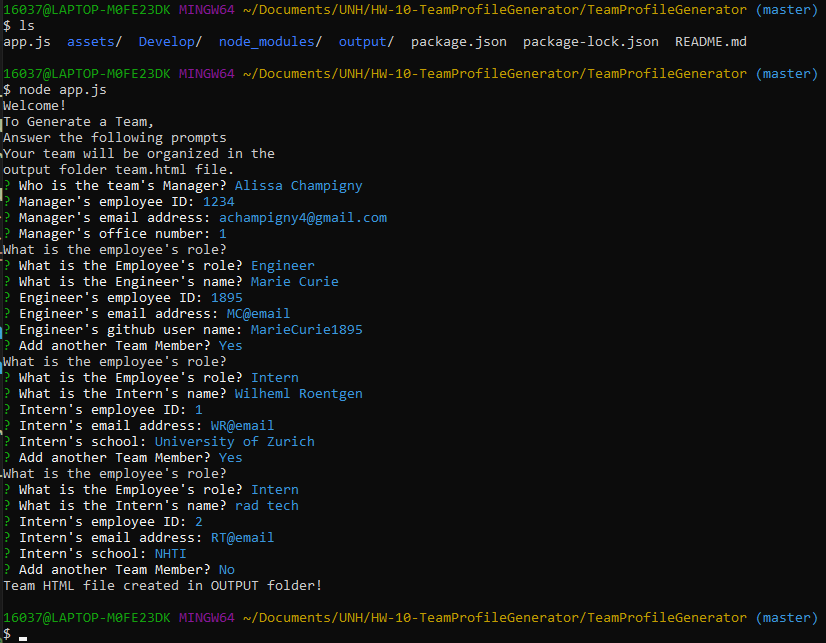Click the MC@email address text
The width and height of the screenshot is (826, 643).
pyautogui.click(x=260, y=313)
